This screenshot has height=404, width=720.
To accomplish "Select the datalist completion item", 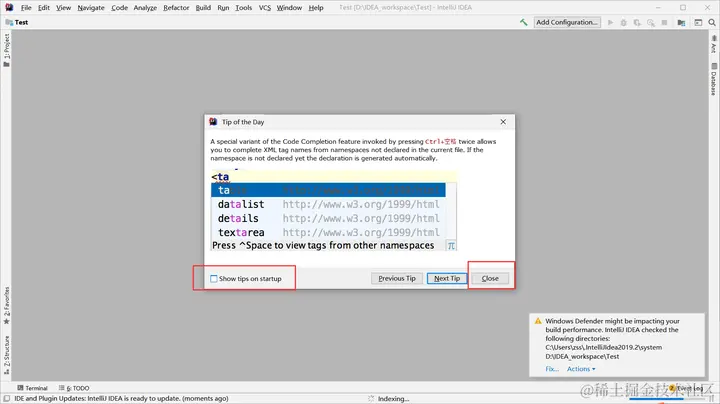I will click(x=328, y=204).
